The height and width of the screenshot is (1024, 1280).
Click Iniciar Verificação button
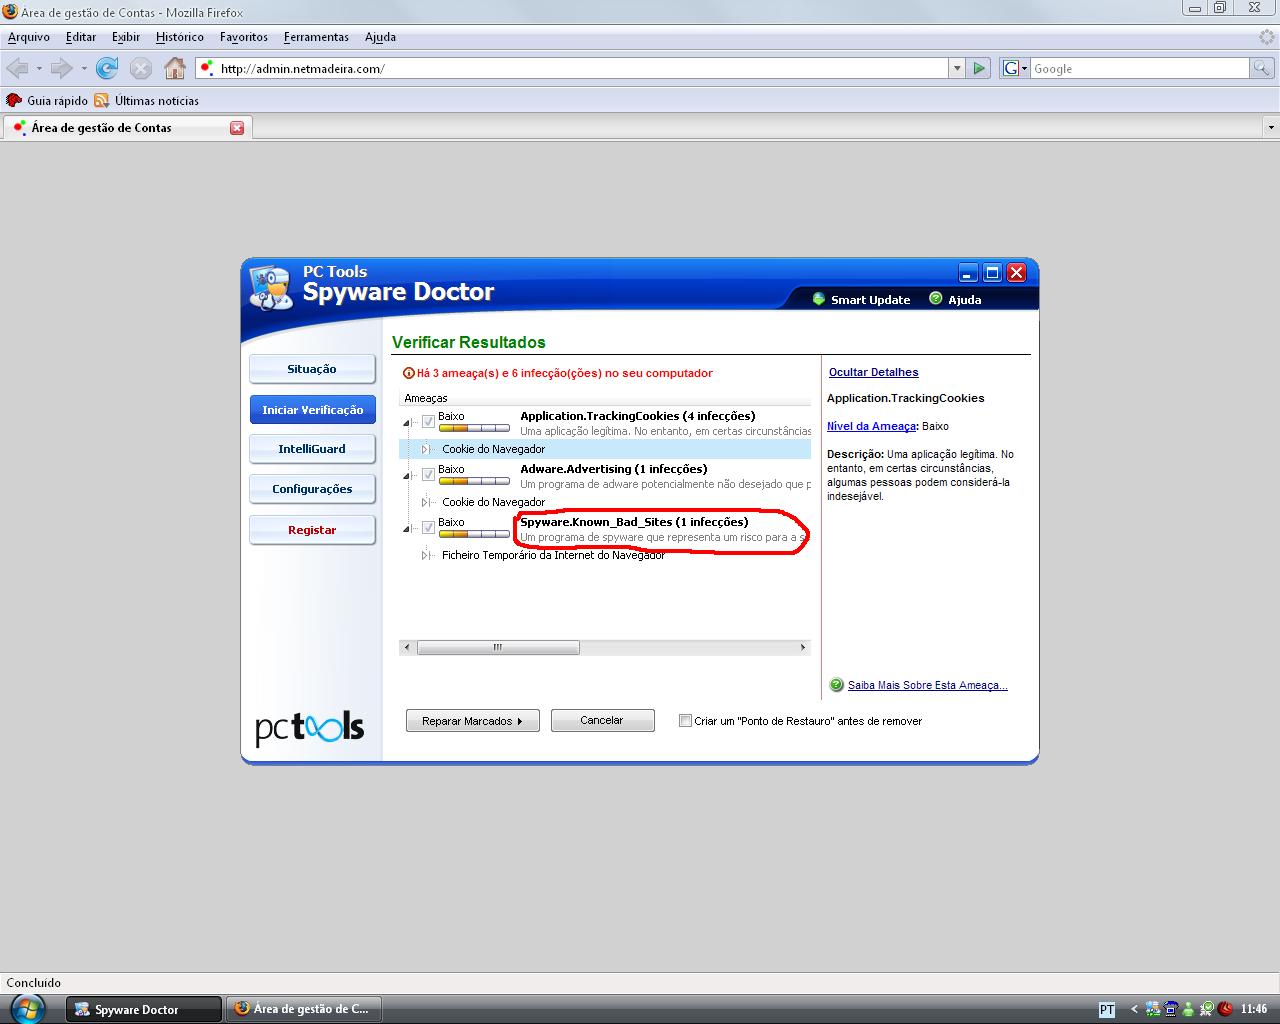312,410
